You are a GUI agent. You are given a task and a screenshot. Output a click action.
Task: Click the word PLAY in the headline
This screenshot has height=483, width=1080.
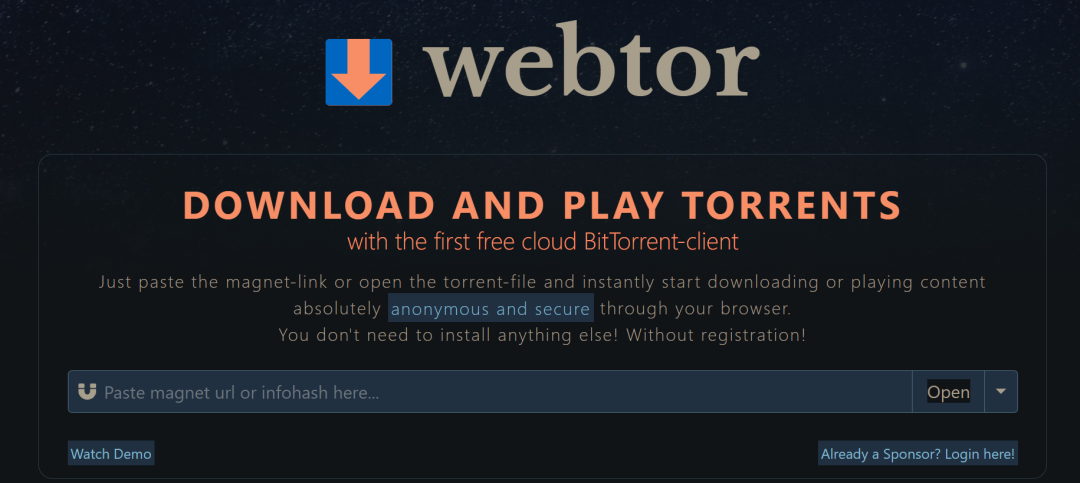coord(613,205)
